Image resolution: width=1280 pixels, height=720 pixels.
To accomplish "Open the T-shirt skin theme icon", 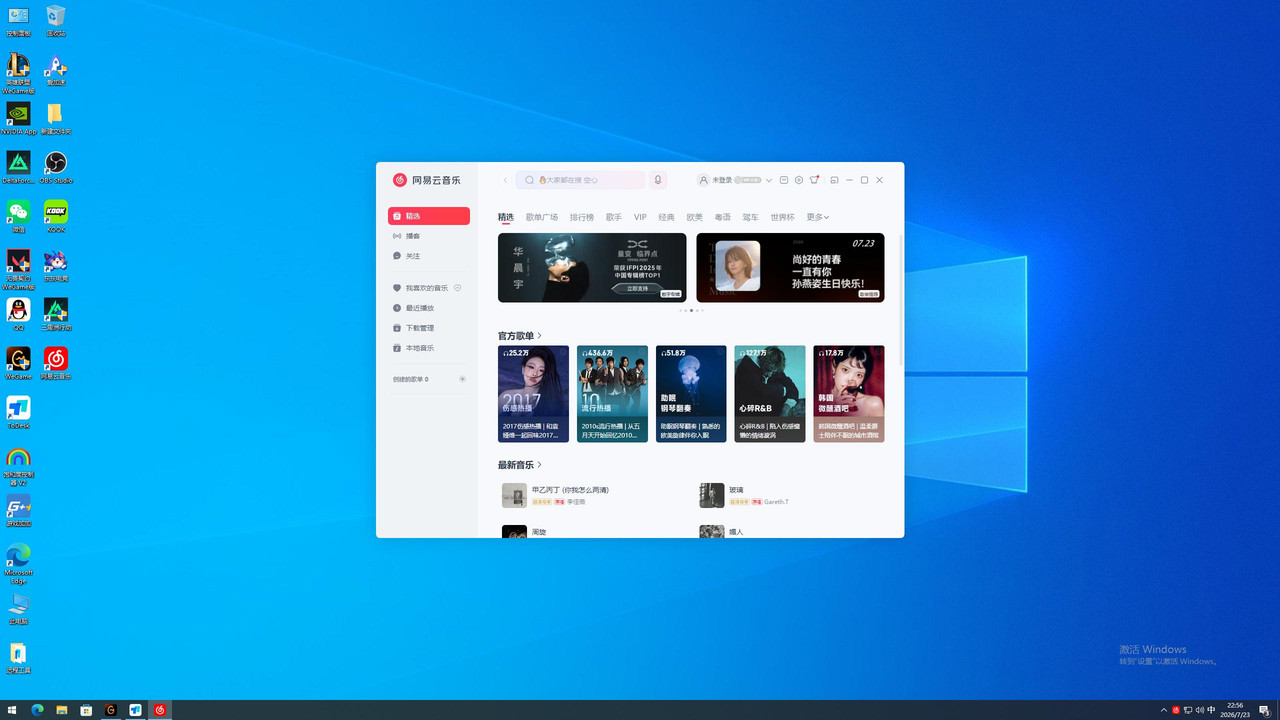I will [x=814, y=180].
